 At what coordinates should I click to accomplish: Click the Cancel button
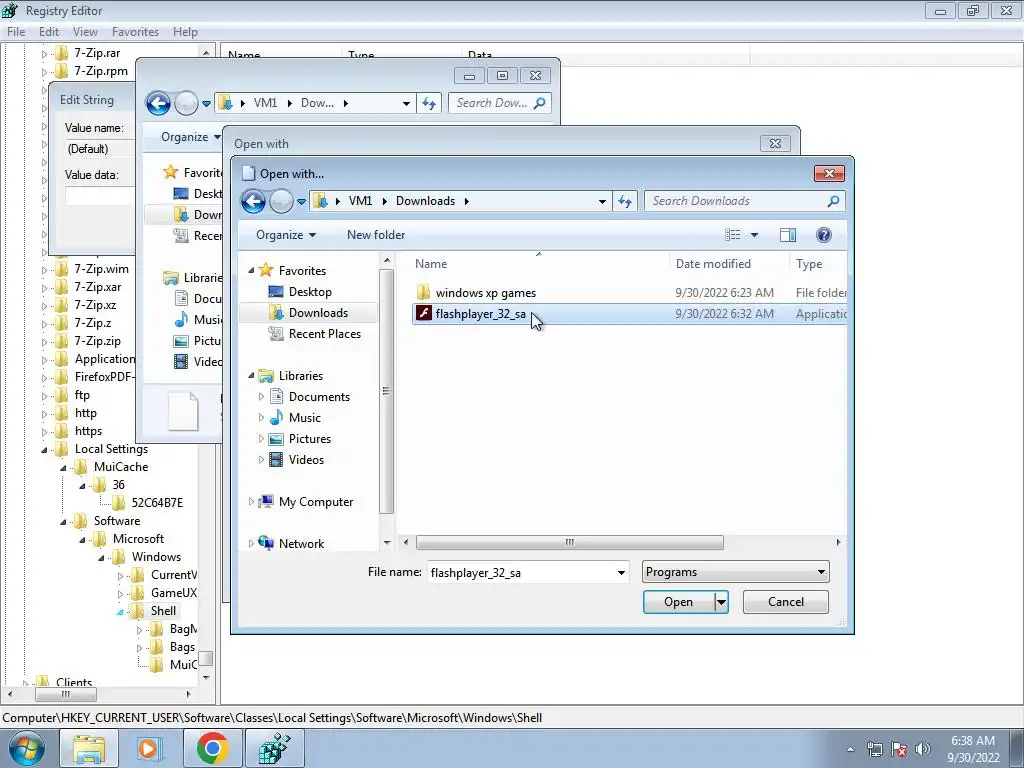[786, 602]
